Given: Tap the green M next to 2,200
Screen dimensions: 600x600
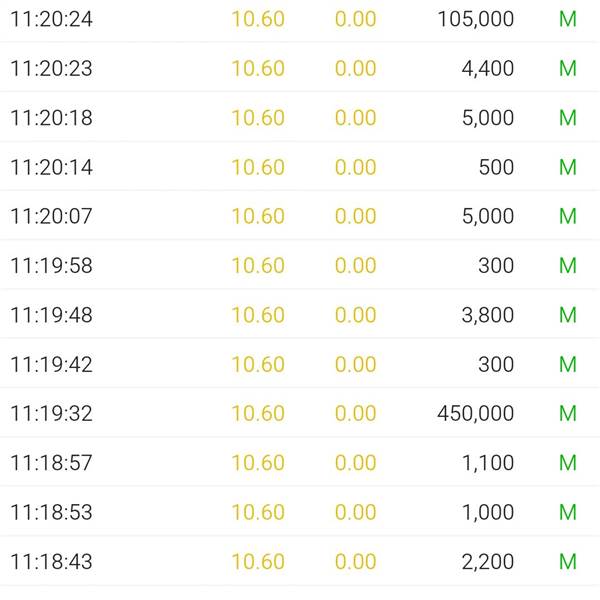Looking at the screenshot, I should coord(567,561).
